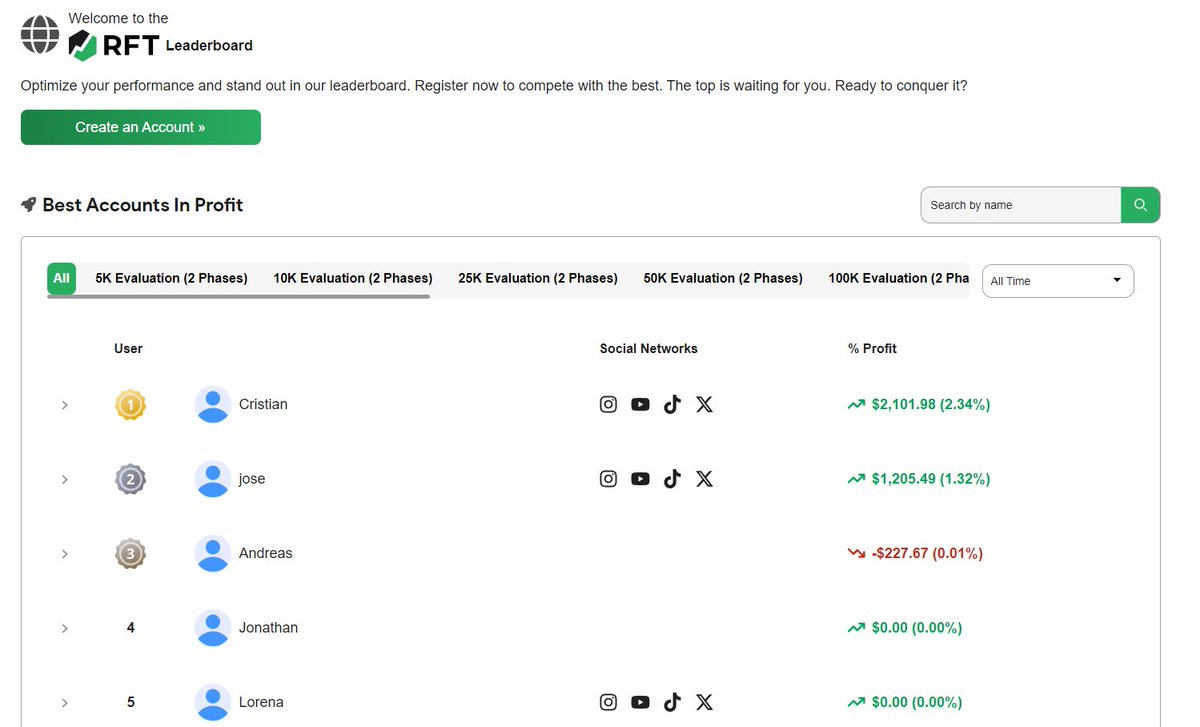1200x727 pixels.
Task: Click the $1,205.49 (1.32%) profit value
Action: tap(931, 479)
